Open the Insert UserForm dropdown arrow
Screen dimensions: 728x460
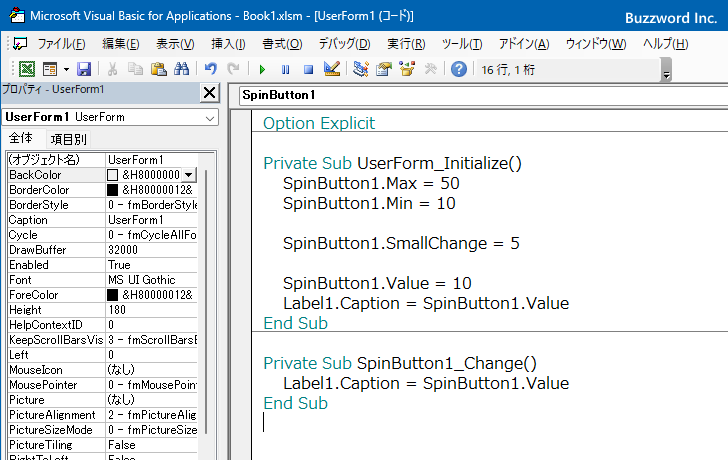coord(66,69)
